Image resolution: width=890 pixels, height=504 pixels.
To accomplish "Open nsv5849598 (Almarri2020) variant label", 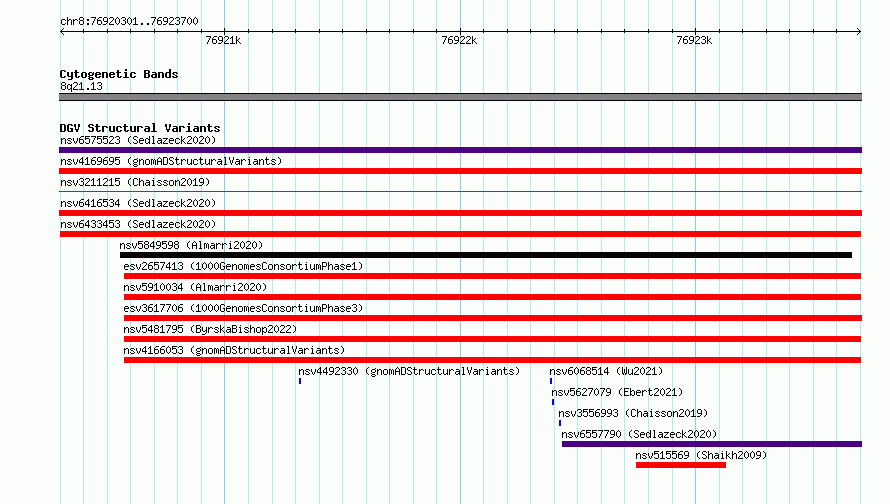I will click(191, 245).
